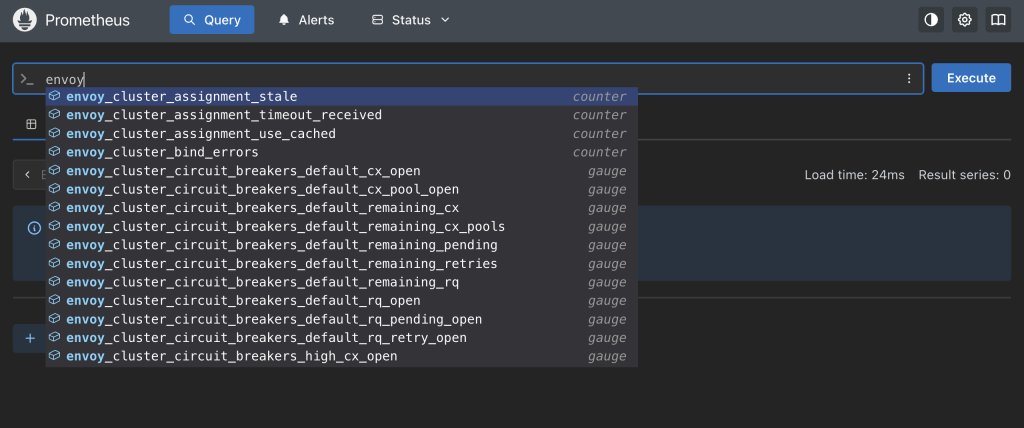Pick envoy_cluster_circuit_breakers_default_remaining_retries suggestion
1024x428 pixels.
(x=342, y=264)
